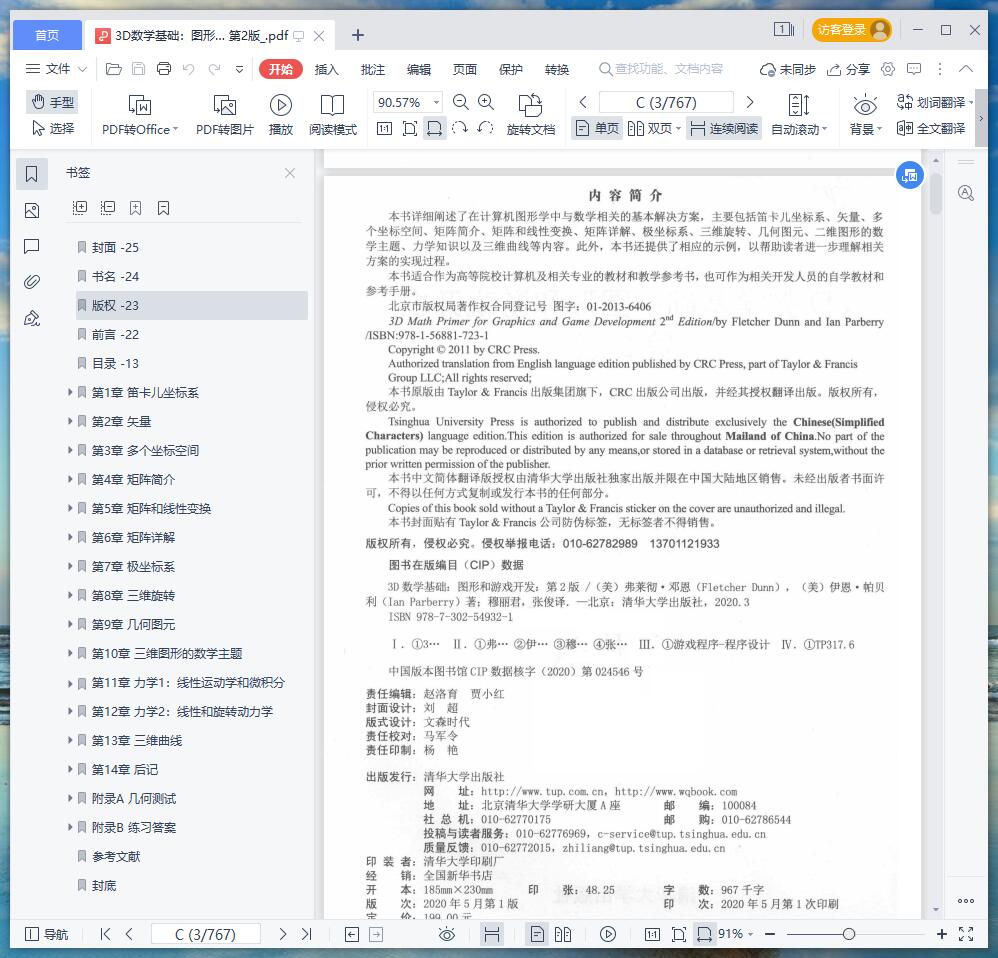Set actual size 1:1 in toolbar
998x958 pixels.
[x=384, y=129]
